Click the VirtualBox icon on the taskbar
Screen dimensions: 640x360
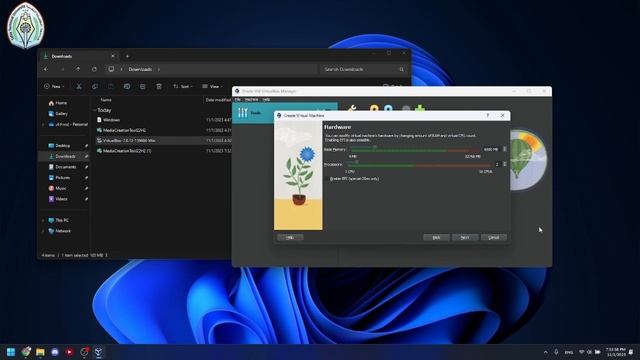coord(98,352)
